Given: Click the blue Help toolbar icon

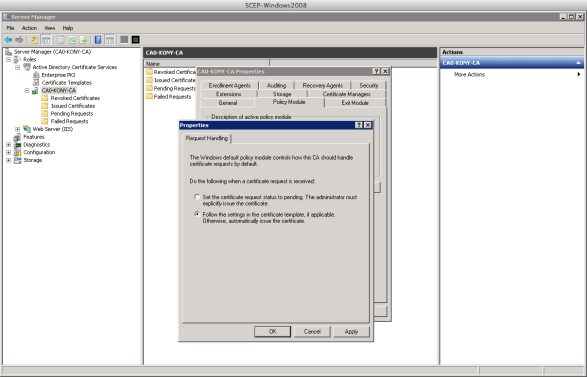Looking at the screenshot, I should point(98,40).
